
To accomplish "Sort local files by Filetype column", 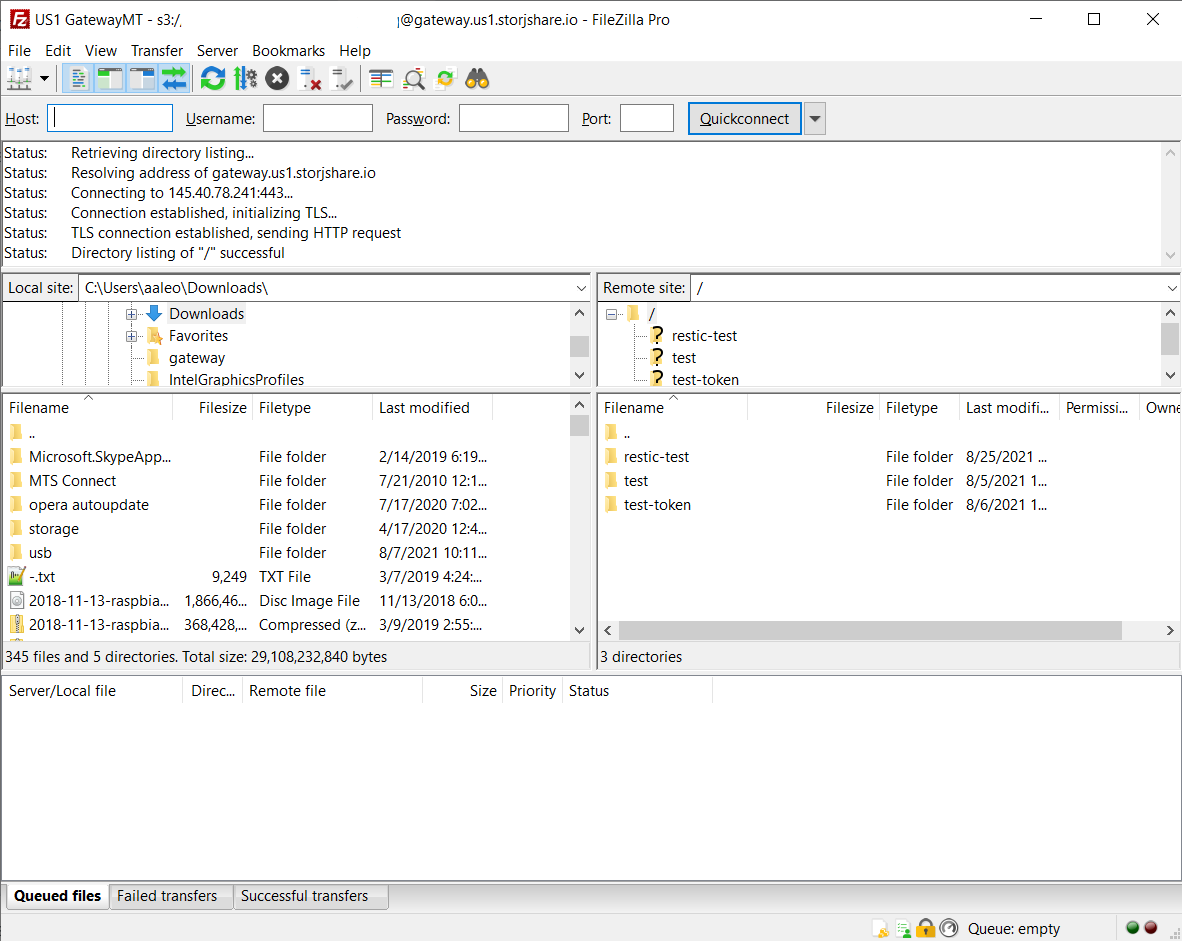I will tap(312, 408).
